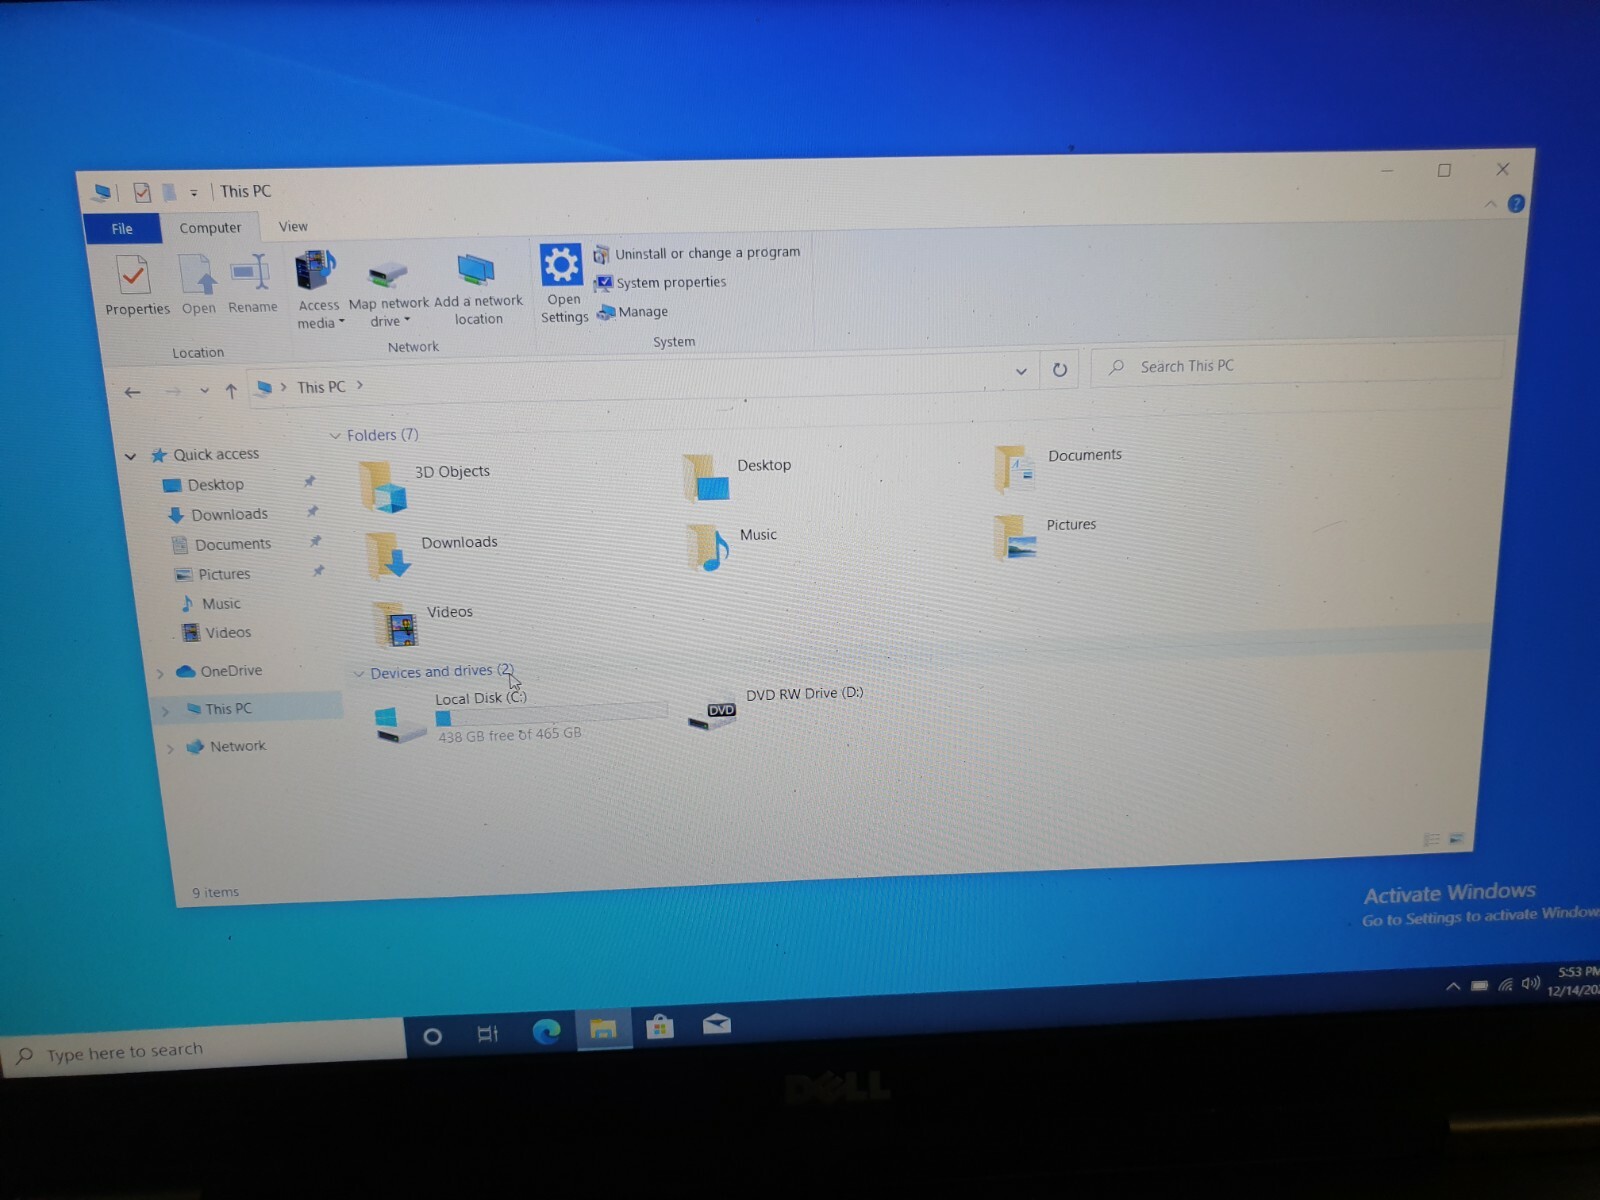Click the Open ribbon icon
Viewport: 1600px width, 1200px height.
click(198, 285)
